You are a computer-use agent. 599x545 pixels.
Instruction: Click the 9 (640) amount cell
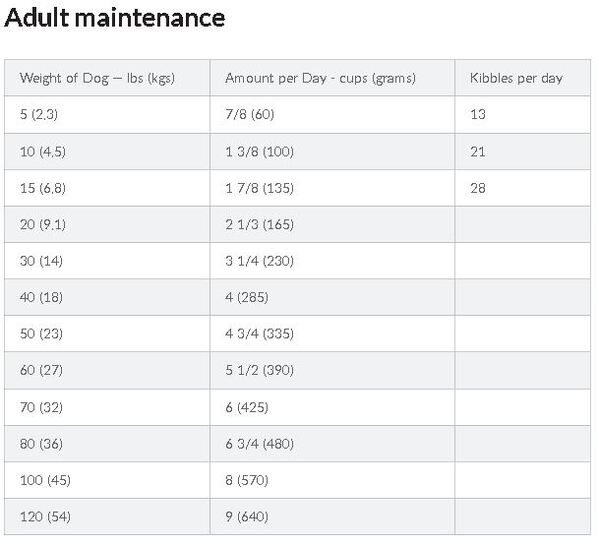(332, 516)
